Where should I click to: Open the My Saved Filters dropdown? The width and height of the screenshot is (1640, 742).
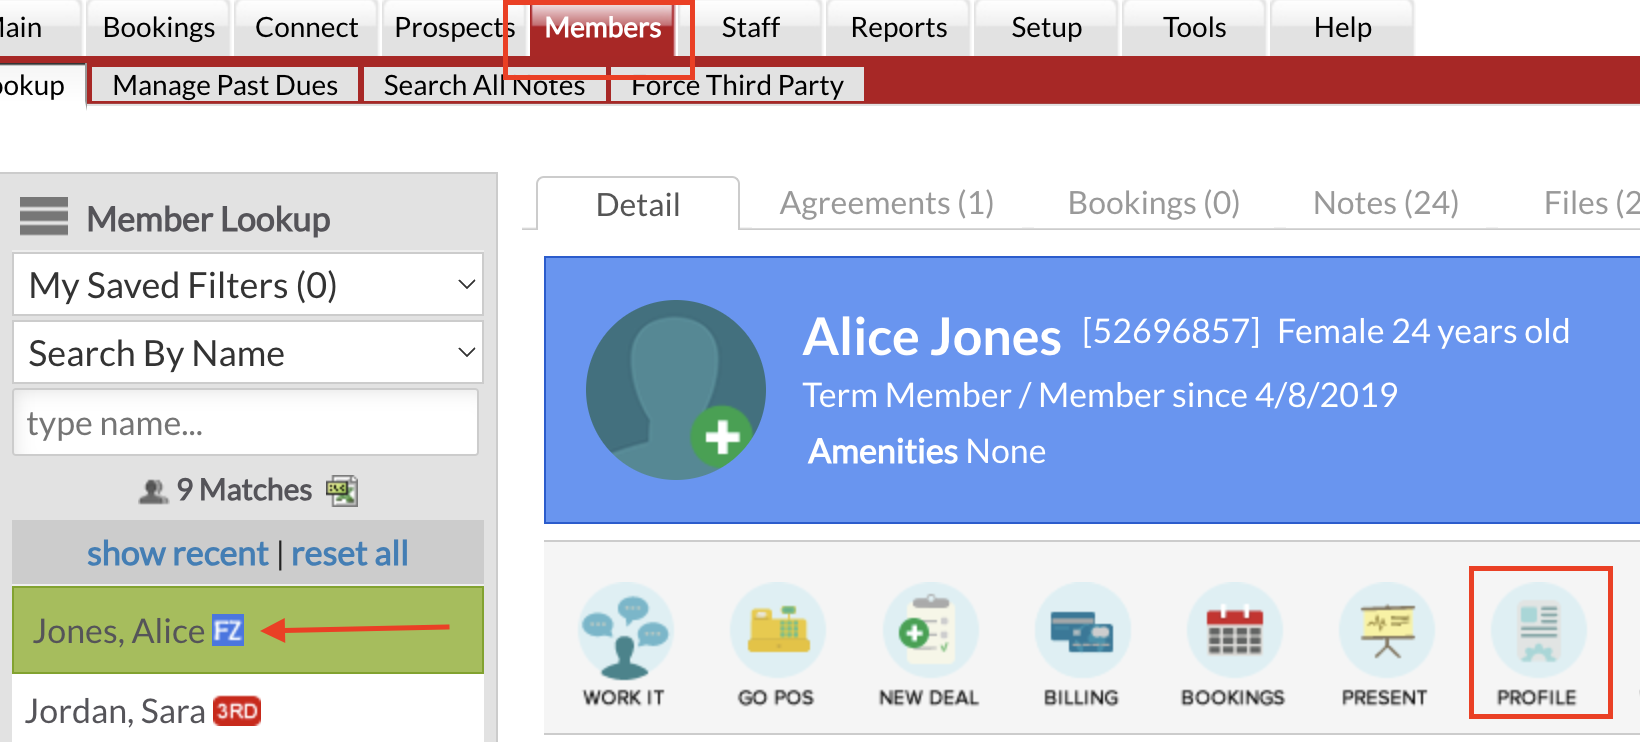pos(247,284)
